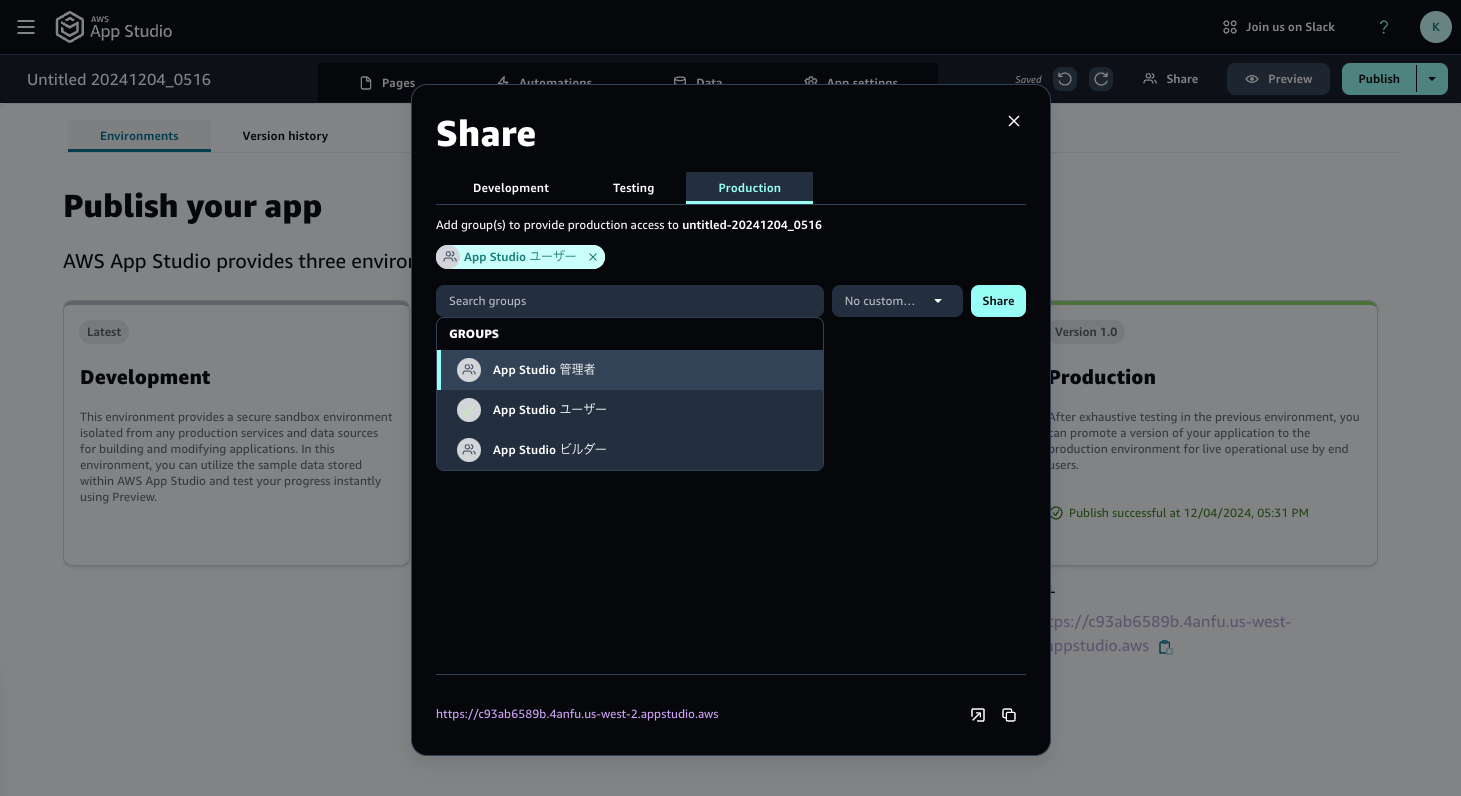Click the App Studio ユーザー chip label
This screenshot has width=1461, height=796.
[520, 257]
